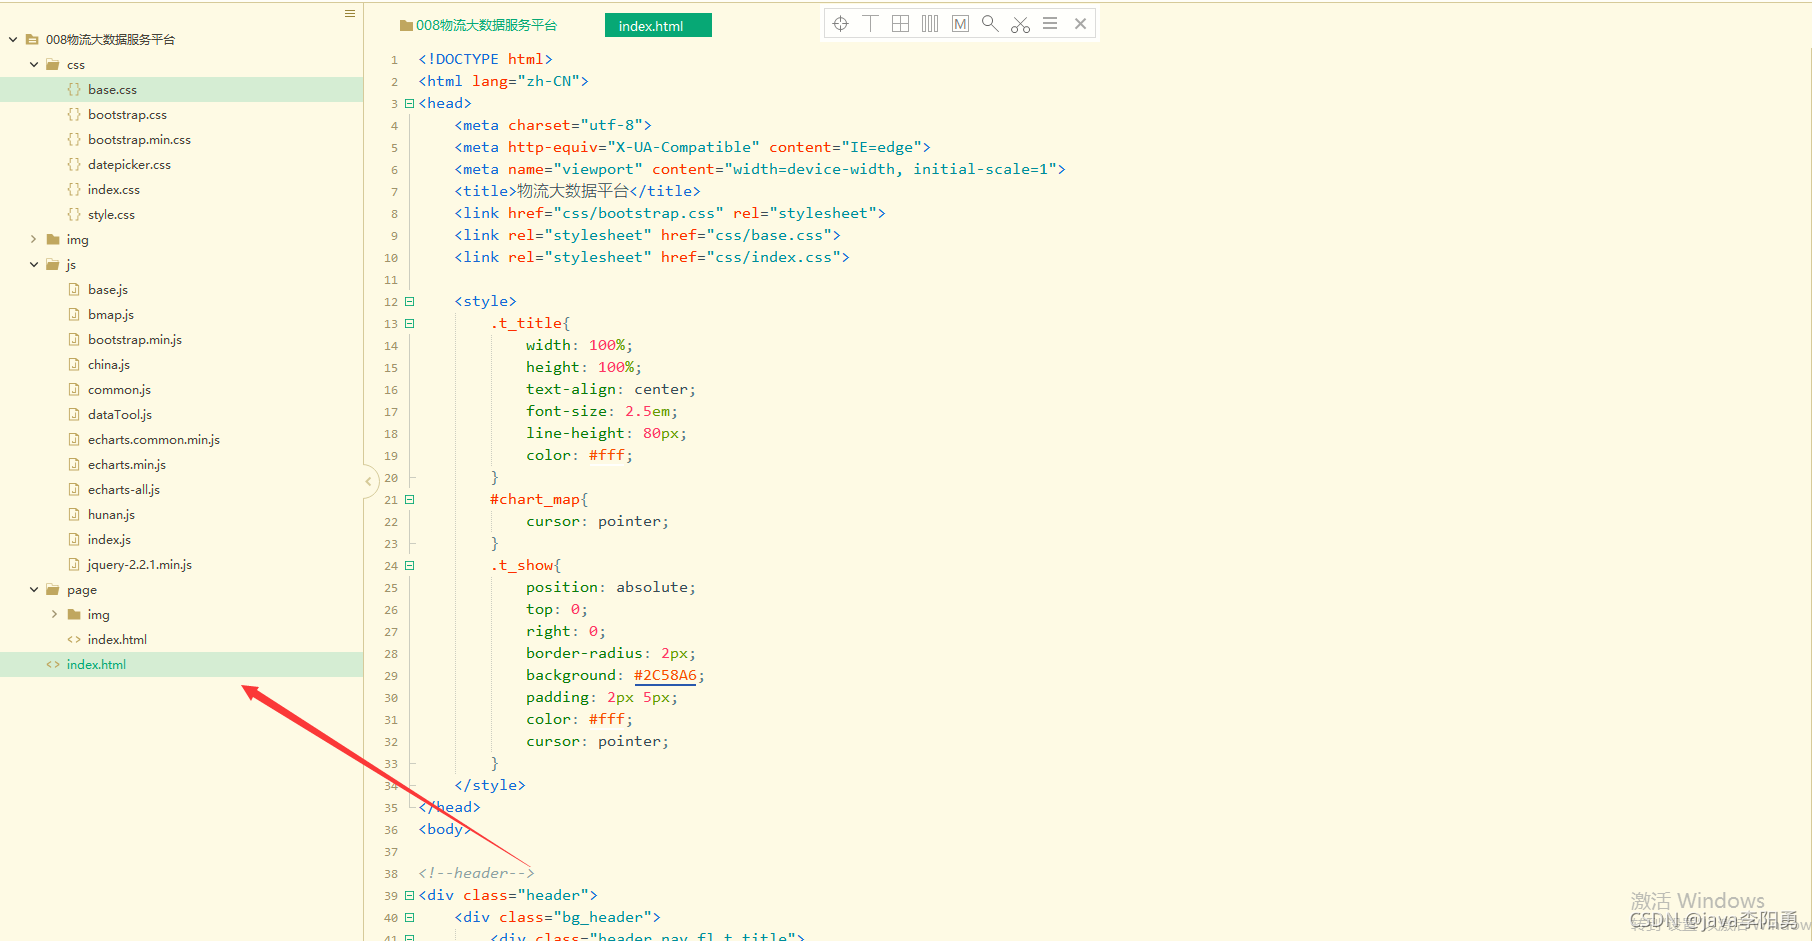The height and width of the screenshot is (941, 1812).
Task: Open echarts.min.js file
Action: tap(127, 465)
